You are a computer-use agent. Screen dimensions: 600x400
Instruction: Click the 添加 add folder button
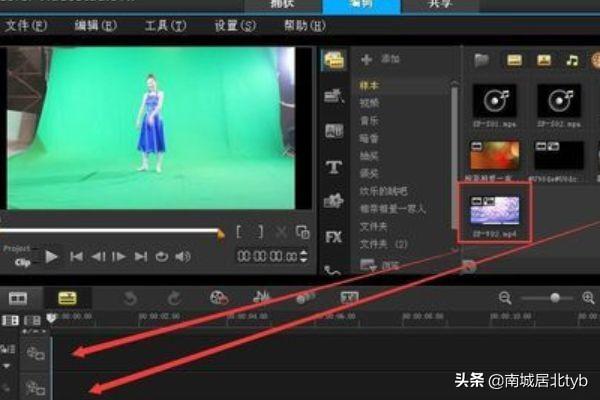click(x=380, y=61)
